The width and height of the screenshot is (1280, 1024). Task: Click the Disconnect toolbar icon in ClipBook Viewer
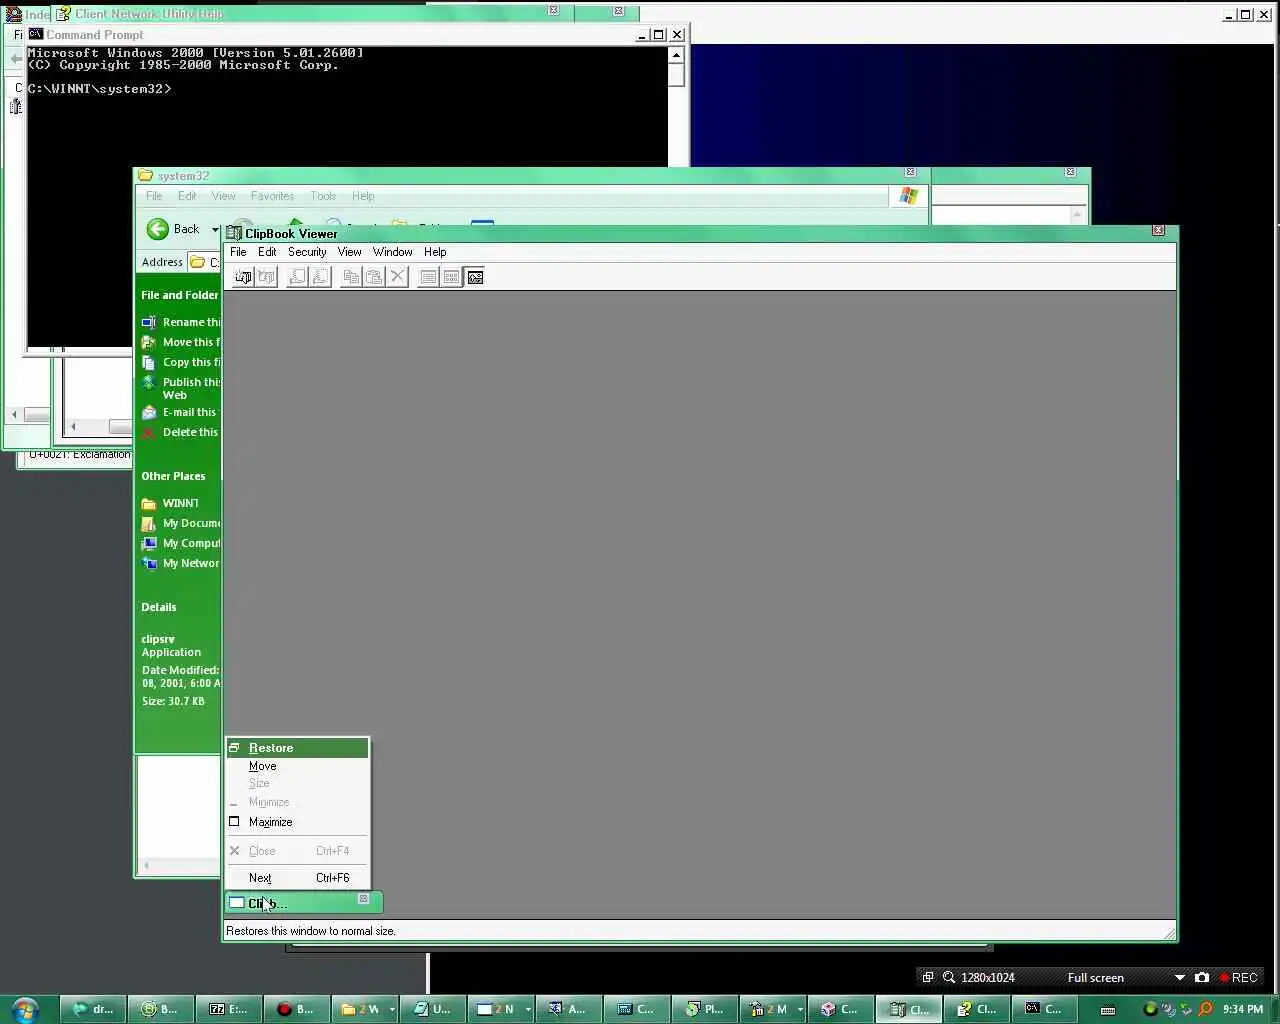(x=266, y=277)
